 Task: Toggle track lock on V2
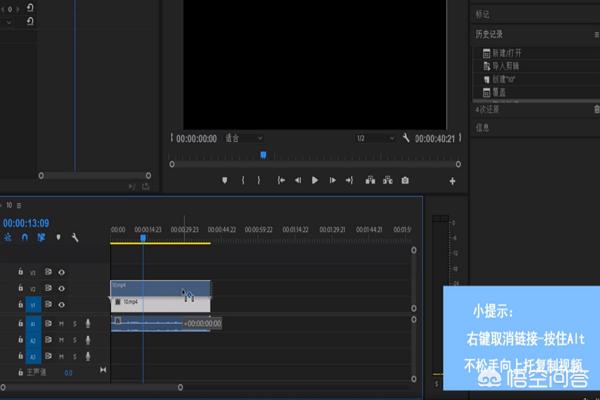[21, 288]
